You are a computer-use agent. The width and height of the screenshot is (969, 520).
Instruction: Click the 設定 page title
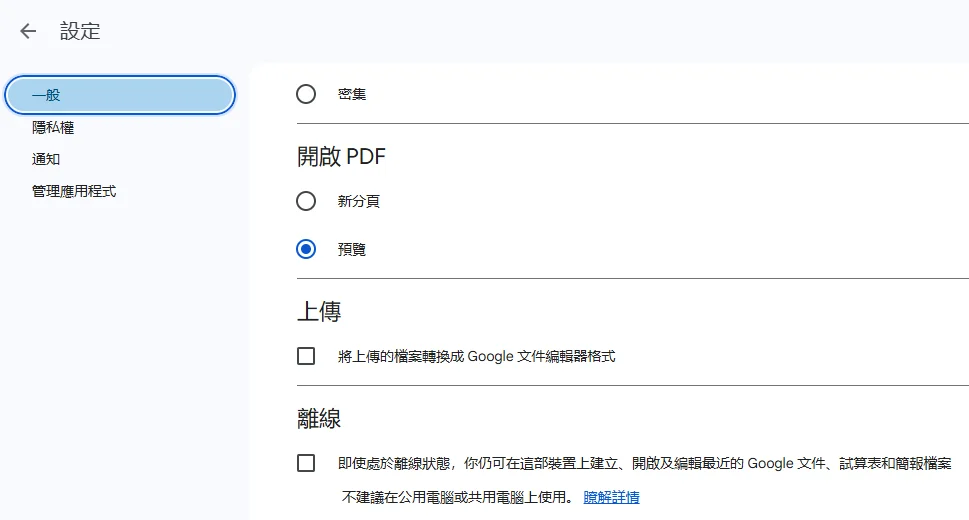80,31
